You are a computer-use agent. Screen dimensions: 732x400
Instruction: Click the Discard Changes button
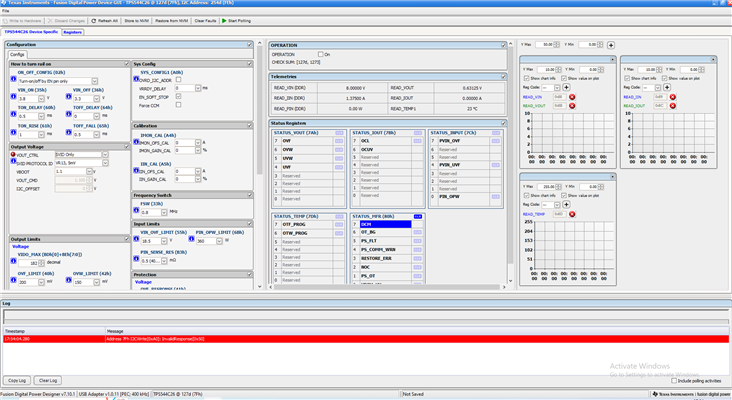tap(66, 21)
